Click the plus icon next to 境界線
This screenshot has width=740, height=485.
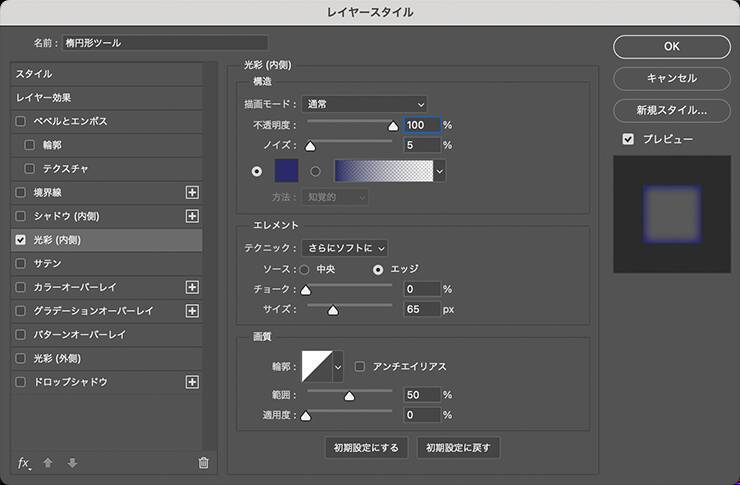193,192
